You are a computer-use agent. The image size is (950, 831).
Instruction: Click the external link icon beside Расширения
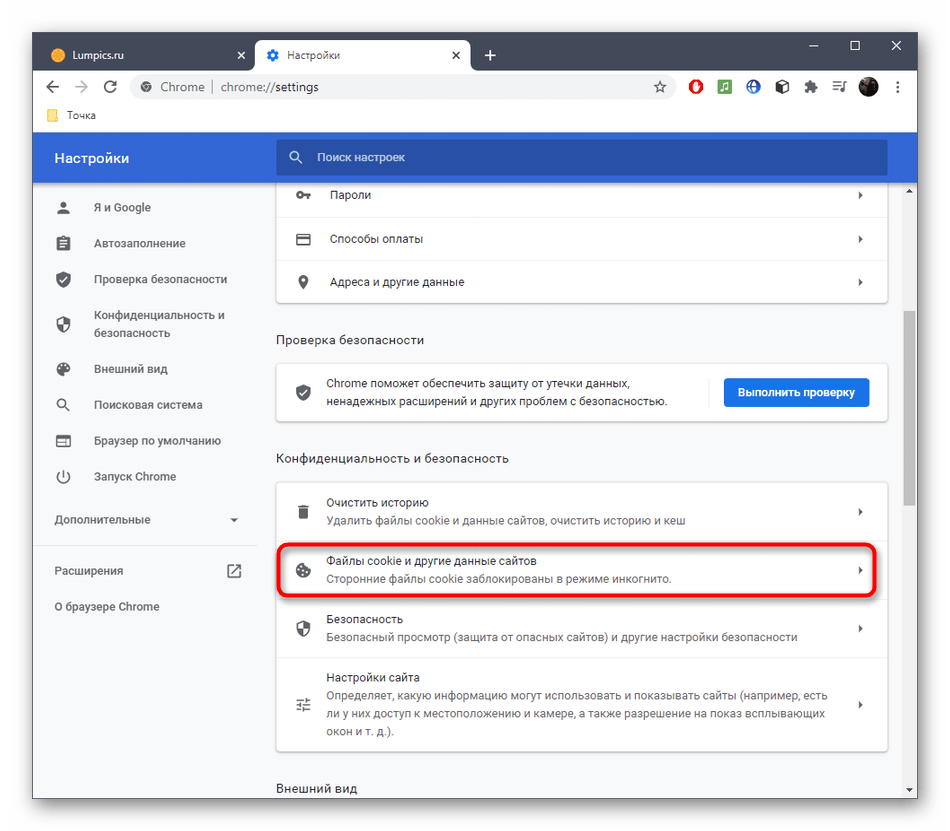pyautogui.click(x=234, y=571)
